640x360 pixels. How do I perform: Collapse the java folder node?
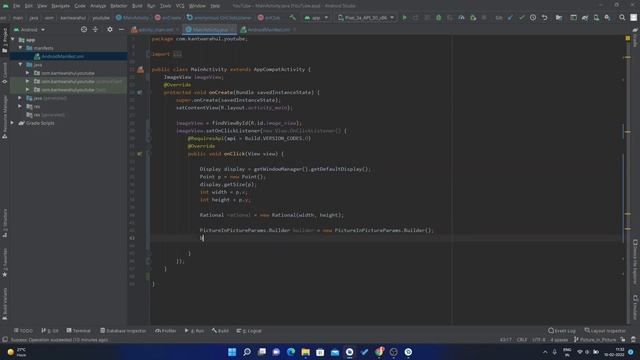click(20, 64)
